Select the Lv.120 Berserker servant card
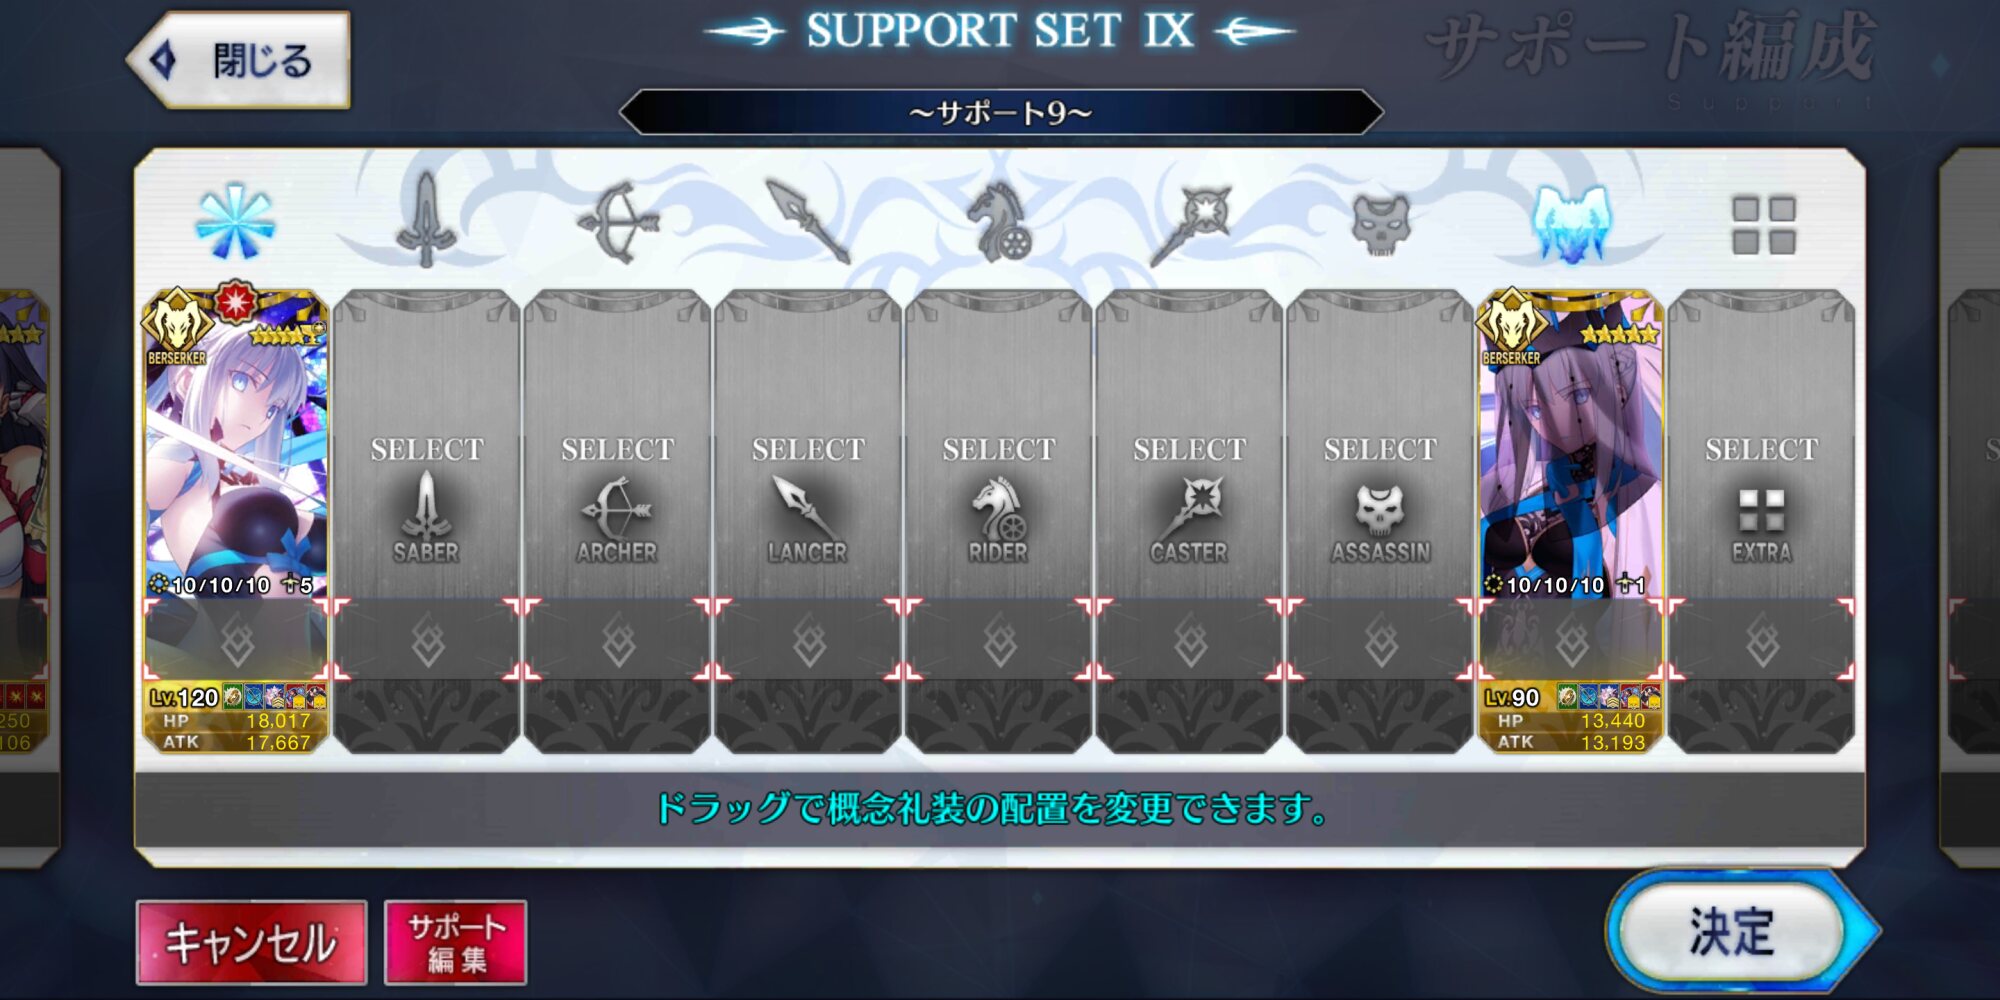 [x=236, y=520]
